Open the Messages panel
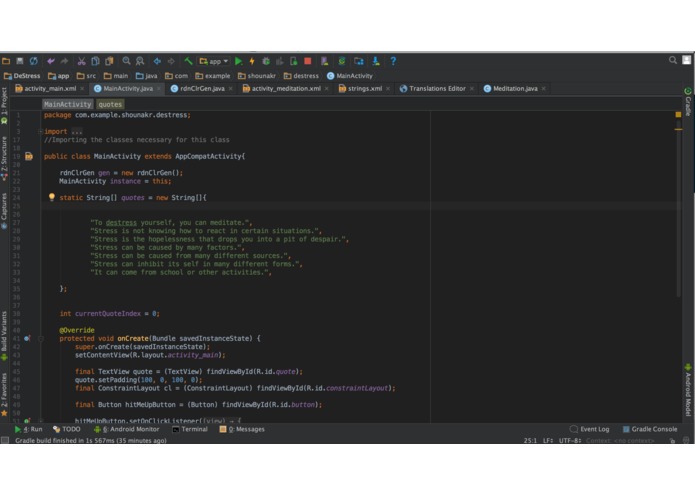The image size is (695, 494). coord(242,429)
